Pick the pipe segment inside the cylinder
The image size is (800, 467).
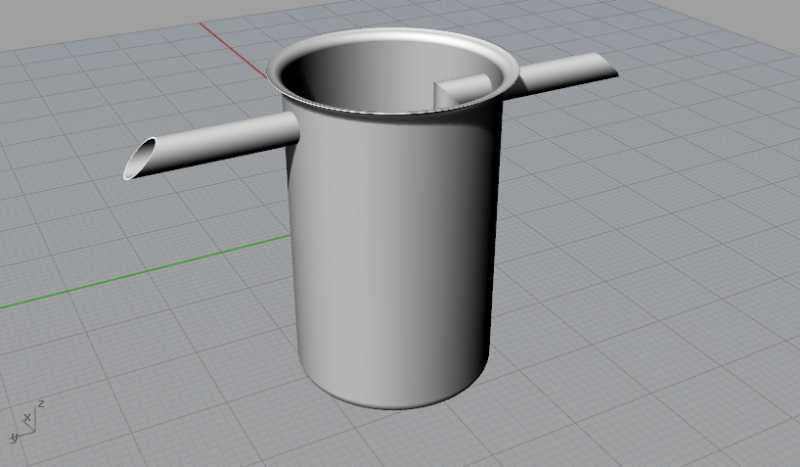tap(462, 90)
